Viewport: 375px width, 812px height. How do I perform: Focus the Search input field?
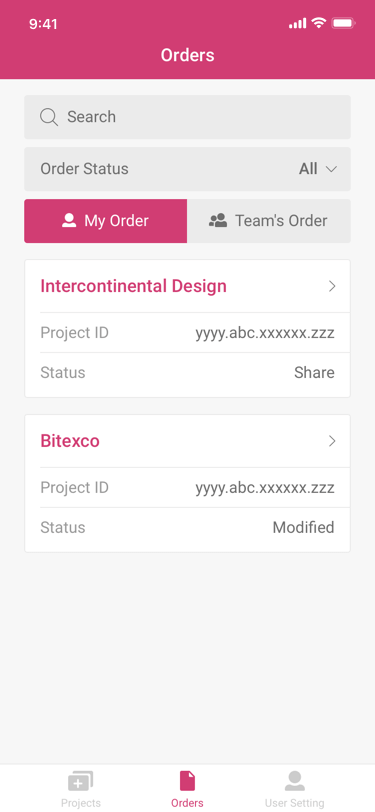188,117
